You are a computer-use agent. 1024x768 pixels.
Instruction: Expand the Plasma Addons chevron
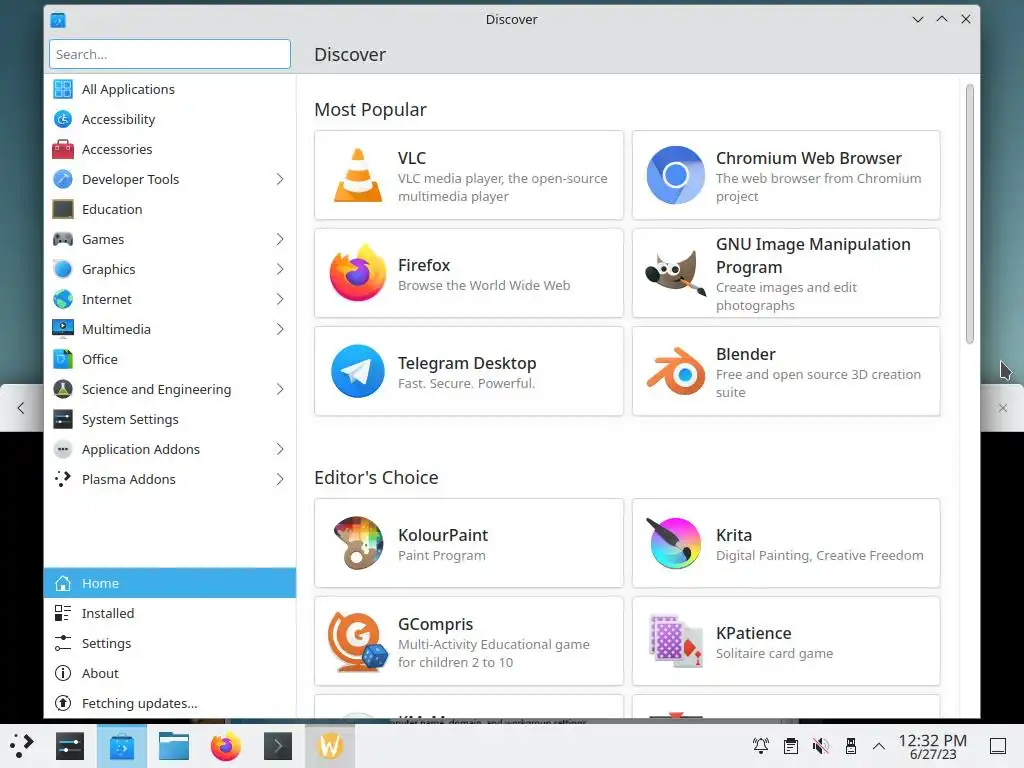pos(280,480)
